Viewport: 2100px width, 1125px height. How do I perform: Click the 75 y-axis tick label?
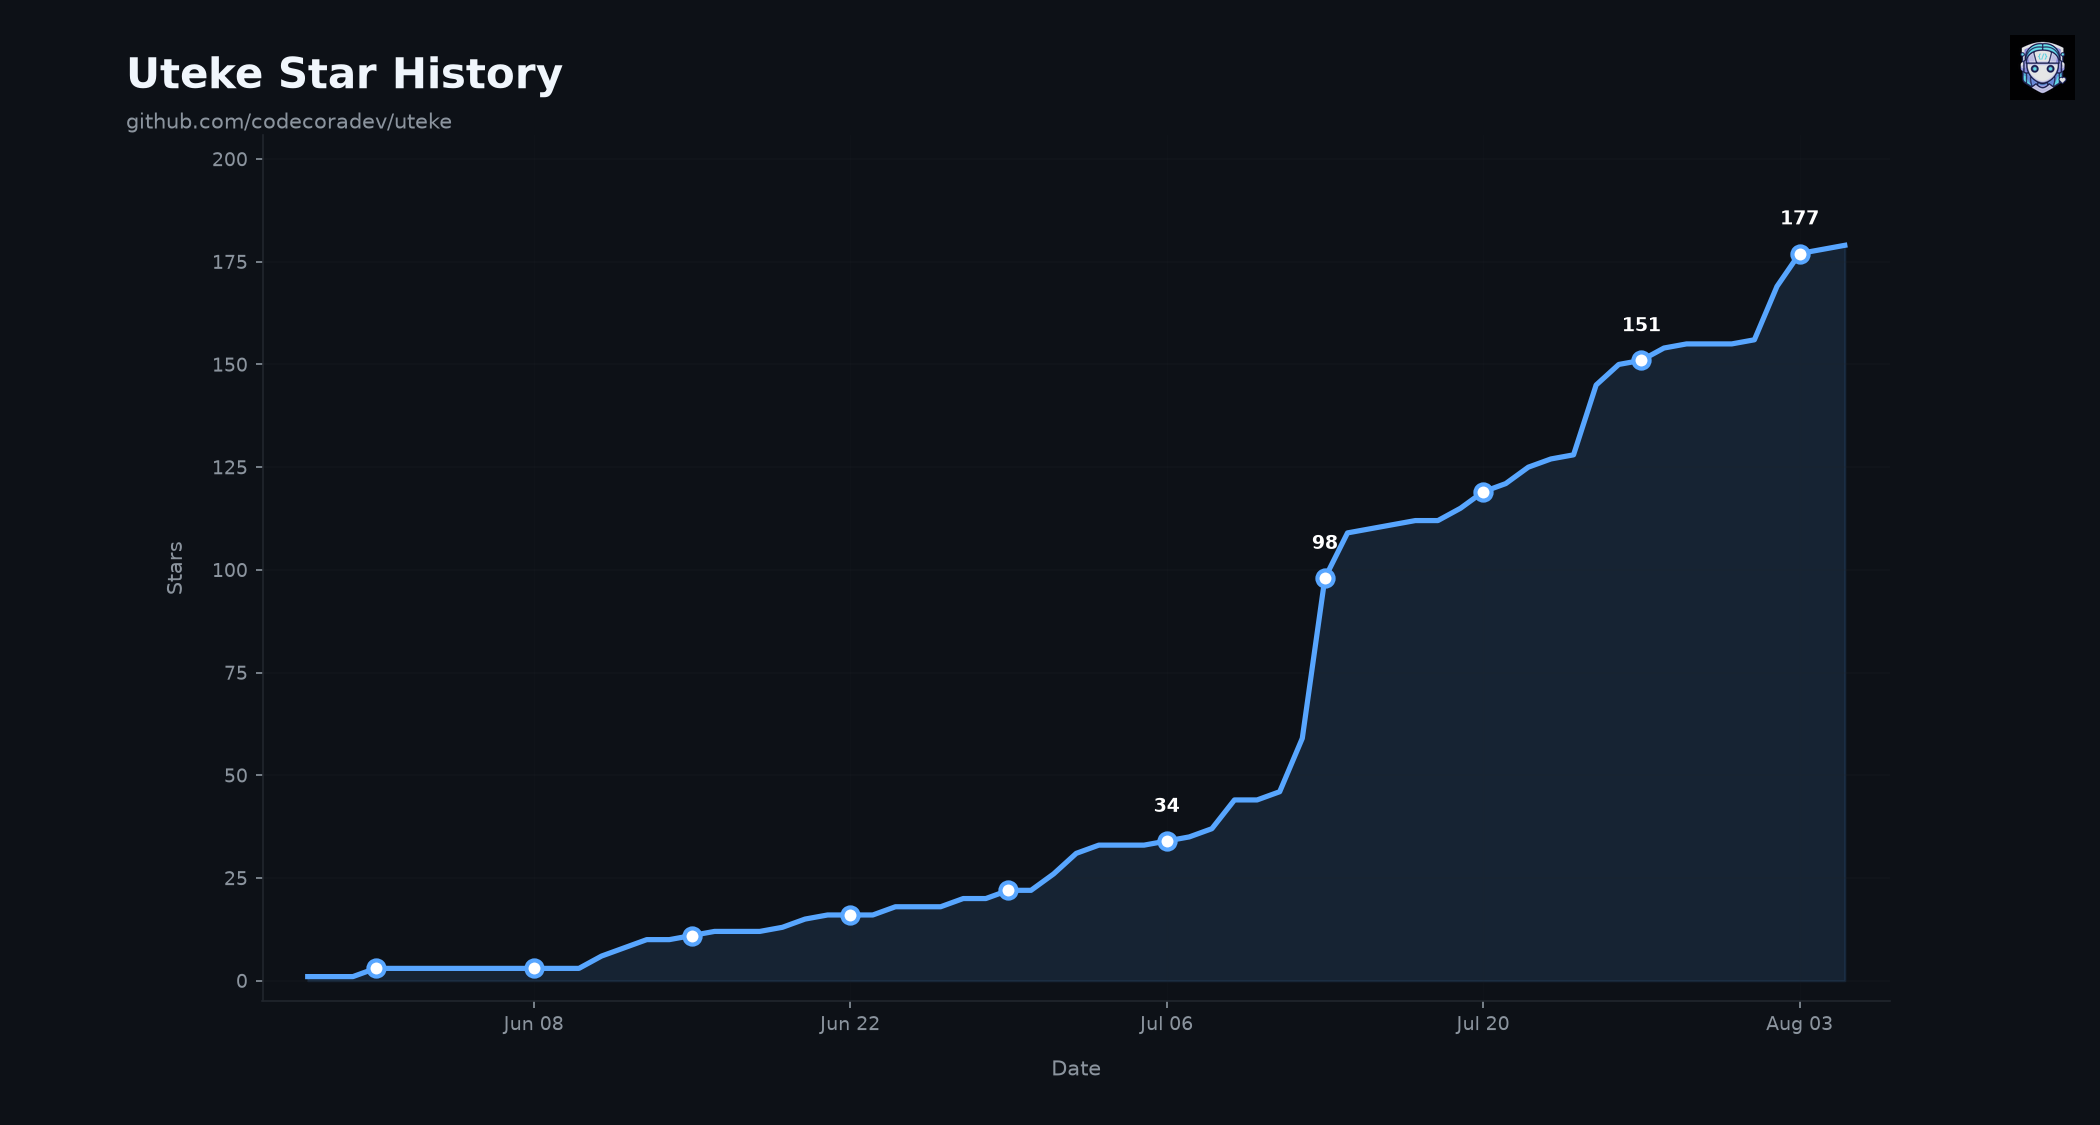(236, 673)
